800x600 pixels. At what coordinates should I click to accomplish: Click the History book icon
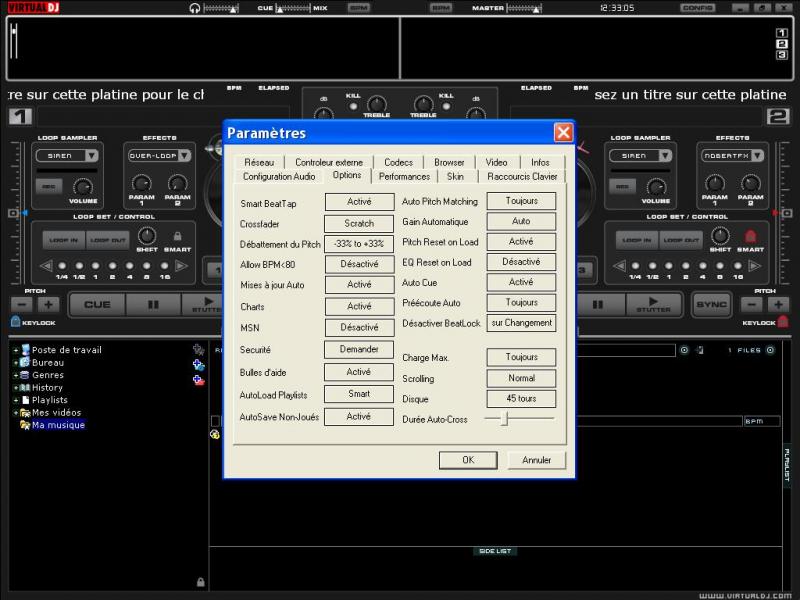pyautogui.click(x=24, y=388)
